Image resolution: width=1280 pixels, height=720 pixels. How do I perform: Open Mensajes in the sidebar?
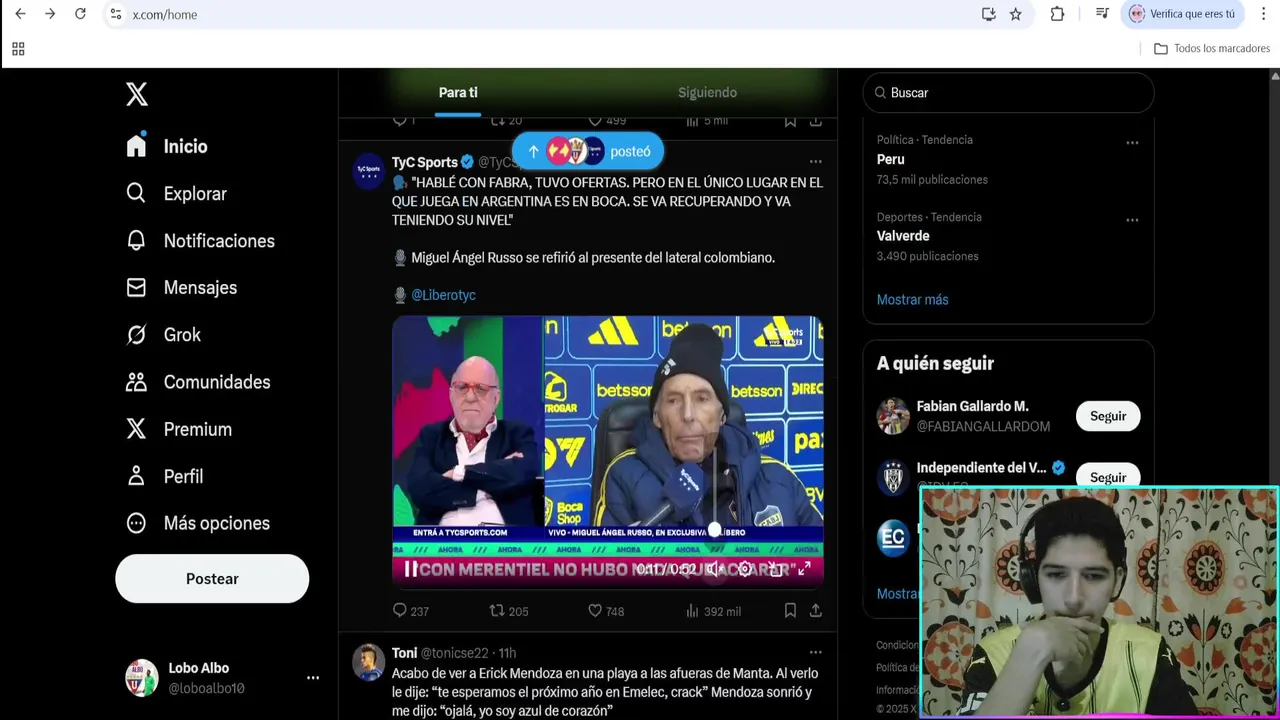[x=181, y=288]
